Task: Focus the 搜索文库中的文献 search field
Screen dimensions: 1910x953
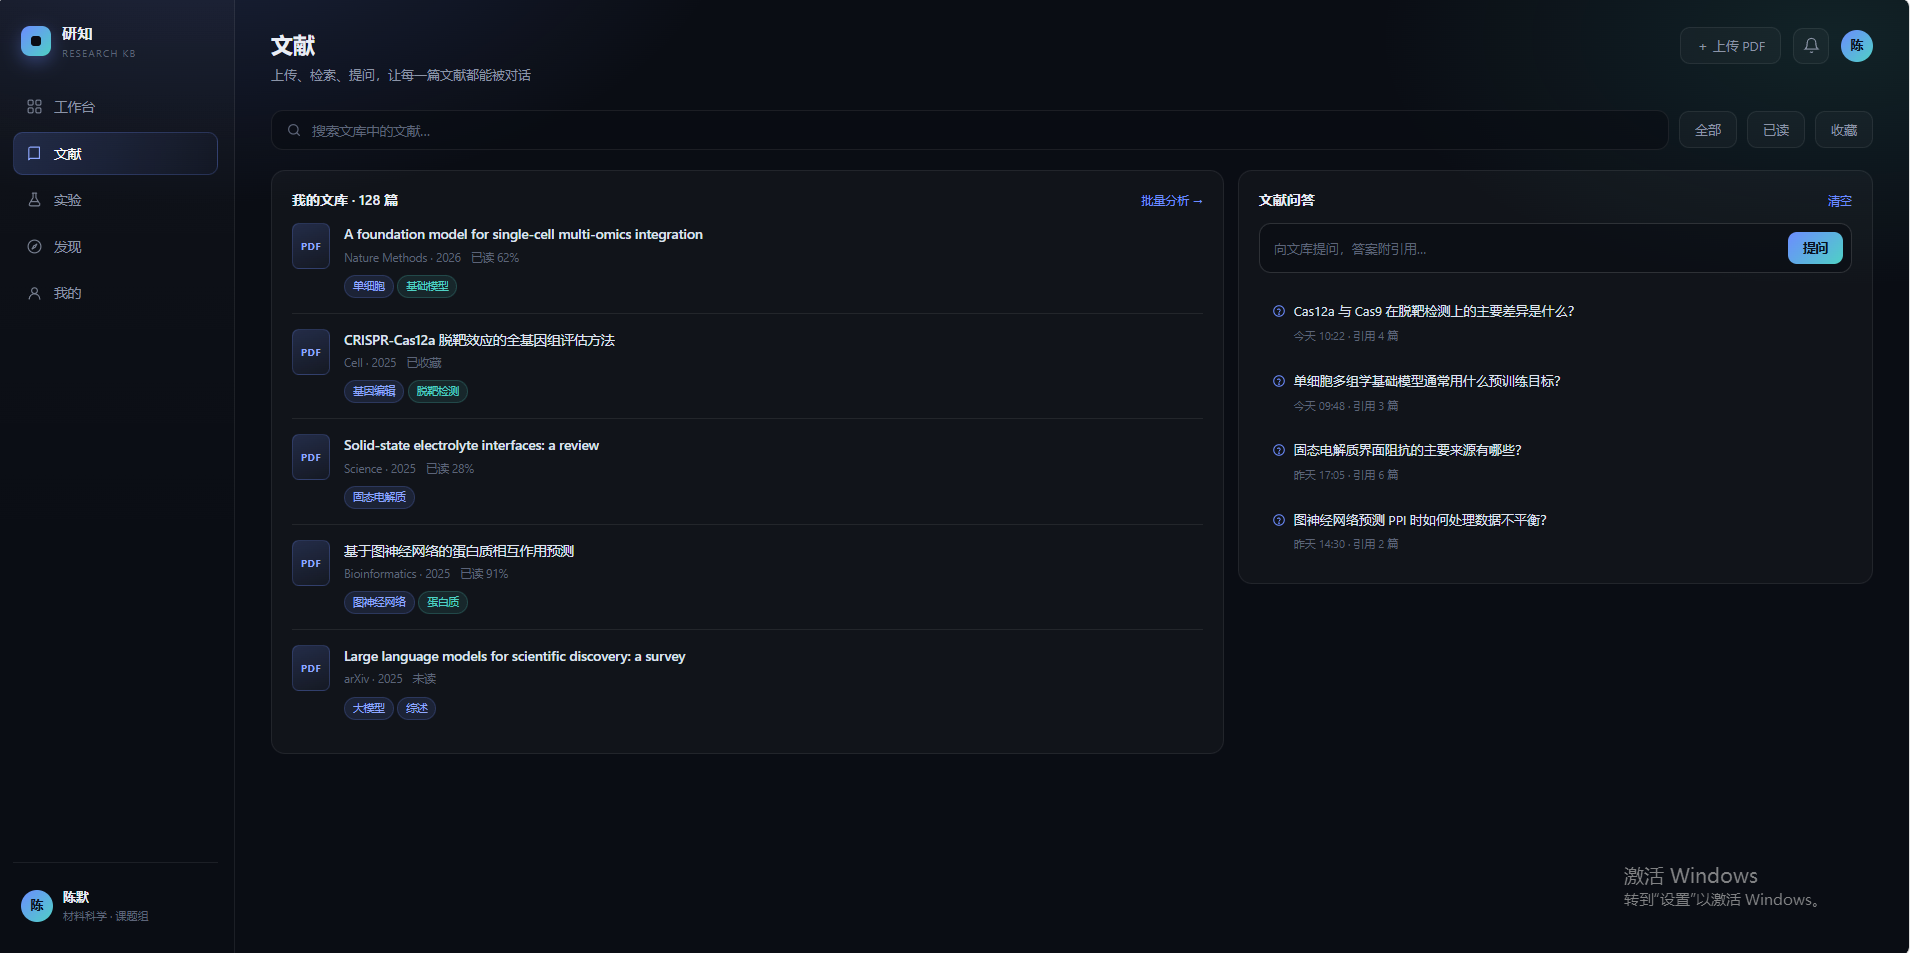Action: (x=969, y=130)
